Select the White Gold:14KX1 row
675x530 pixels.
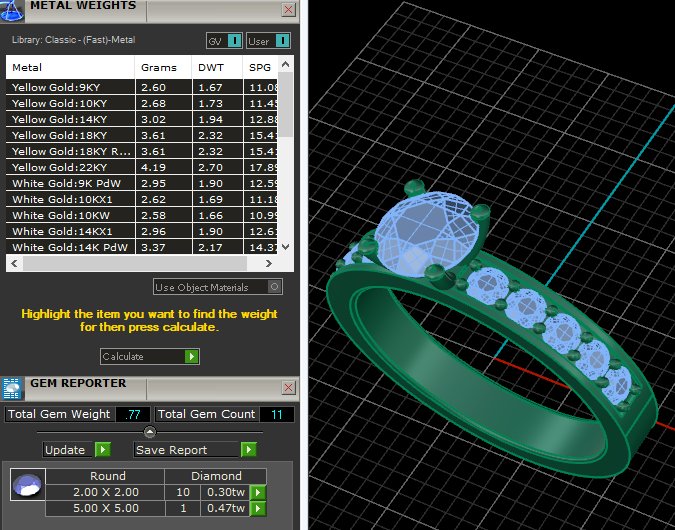pyautogui.click(x=142, y=231)
